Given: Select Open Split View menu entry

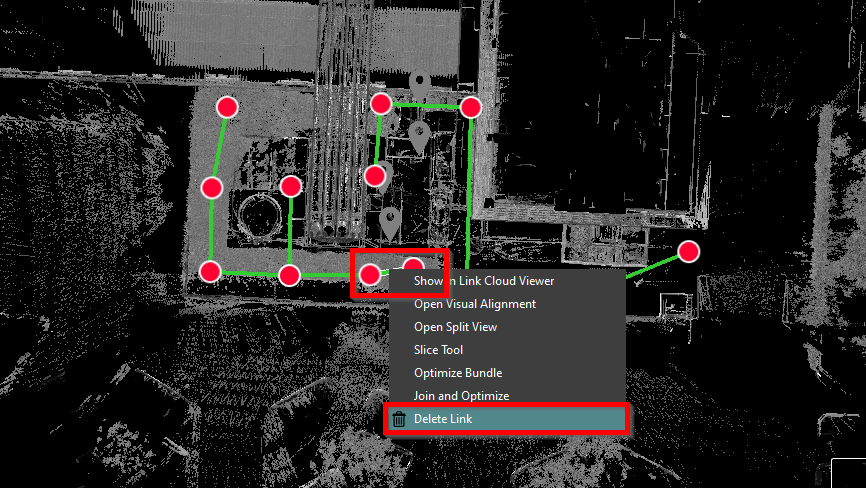Looking at the screenshot, I should click(x=455, y=327).
